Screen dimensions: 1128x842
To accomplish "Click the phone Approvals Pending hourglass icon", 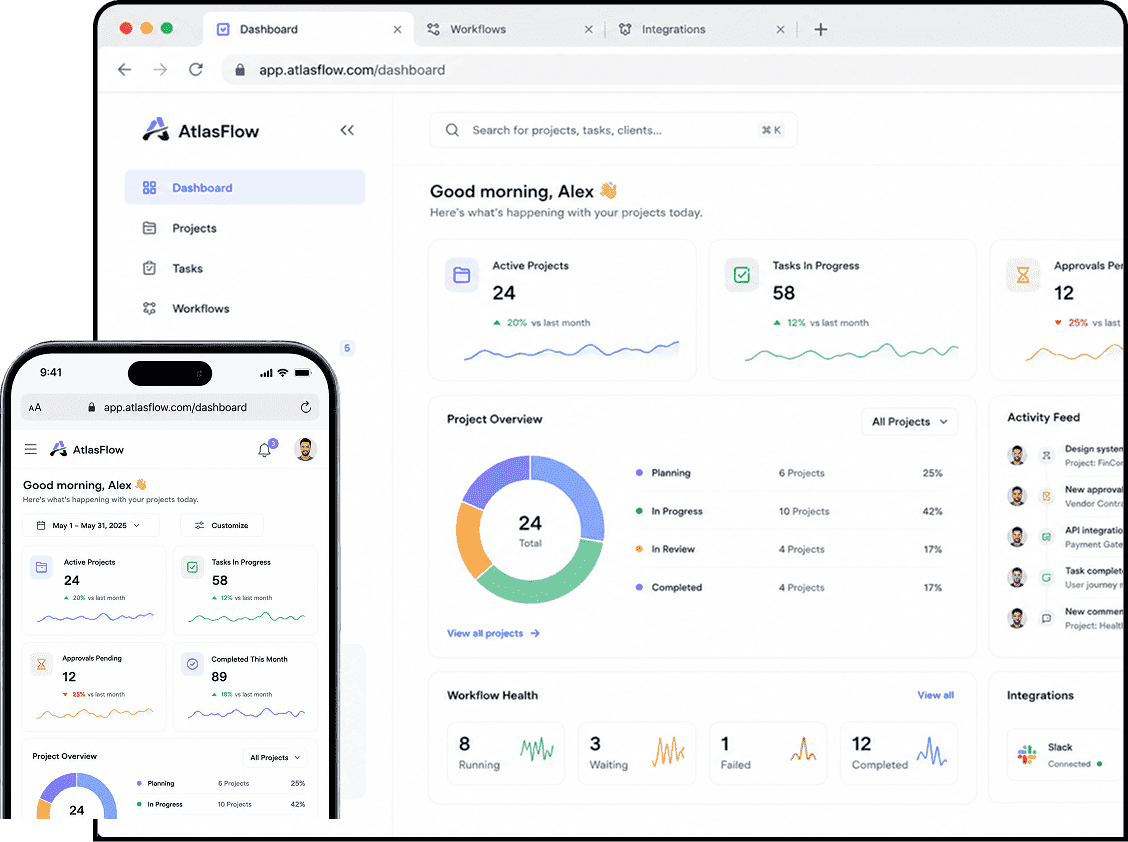I will (x=42, y=664).
